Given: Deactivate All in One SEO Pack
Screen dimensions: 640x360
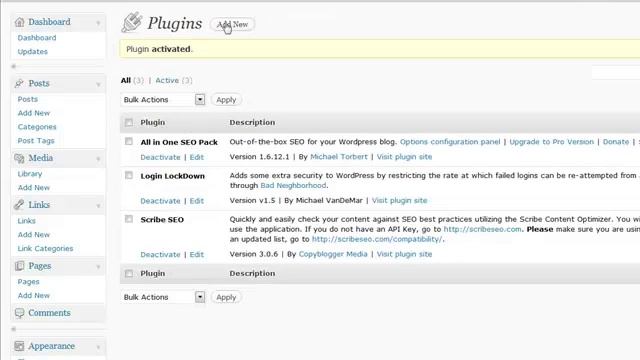Looking at the screenshot, I should pos(160,157).
